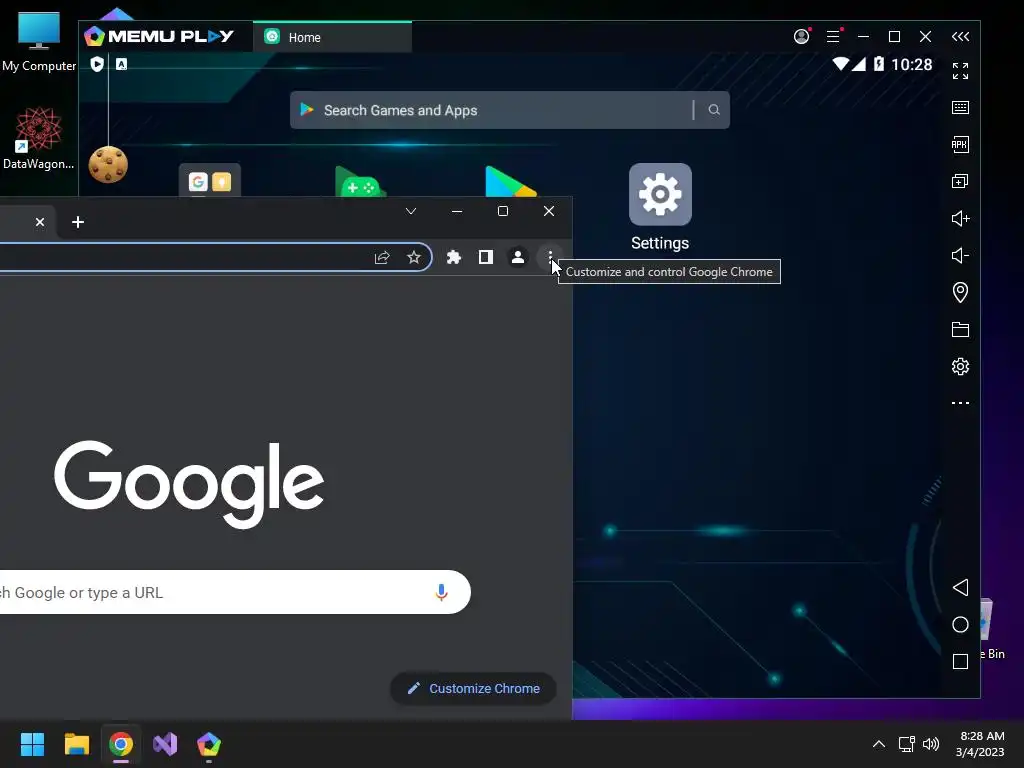
Task: Open network icon in system tray
Action: 906,744
